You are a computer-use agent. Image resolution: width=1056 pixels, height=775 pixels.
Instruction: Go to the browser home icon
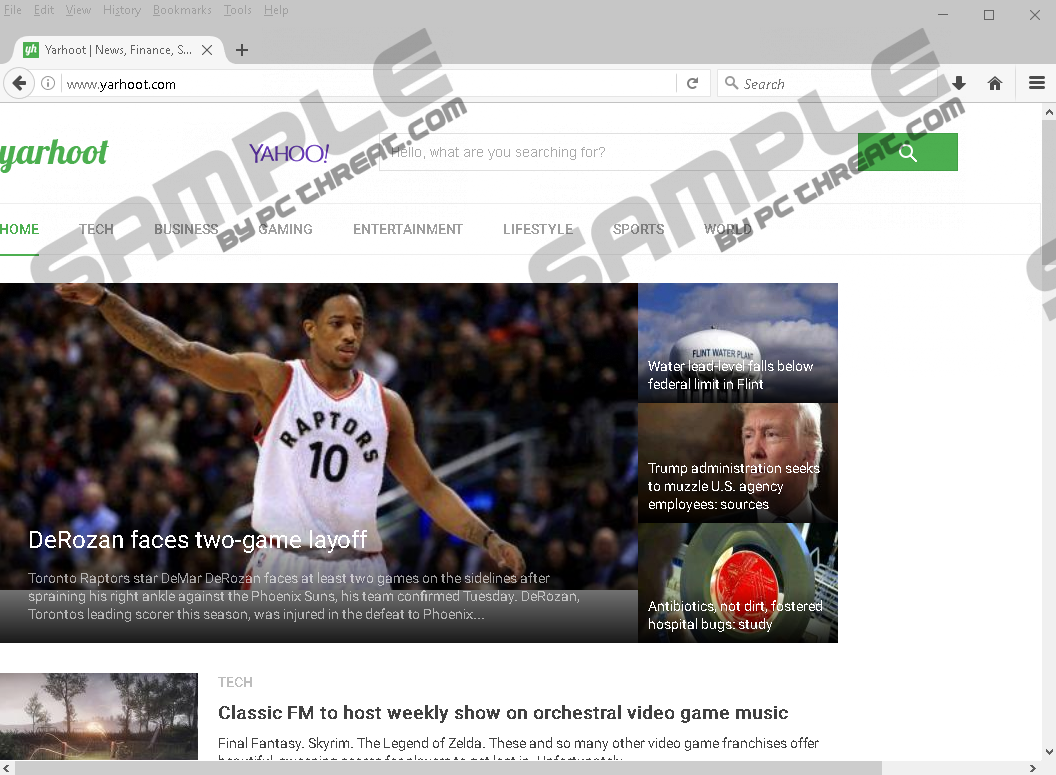[x=995, y=84]
